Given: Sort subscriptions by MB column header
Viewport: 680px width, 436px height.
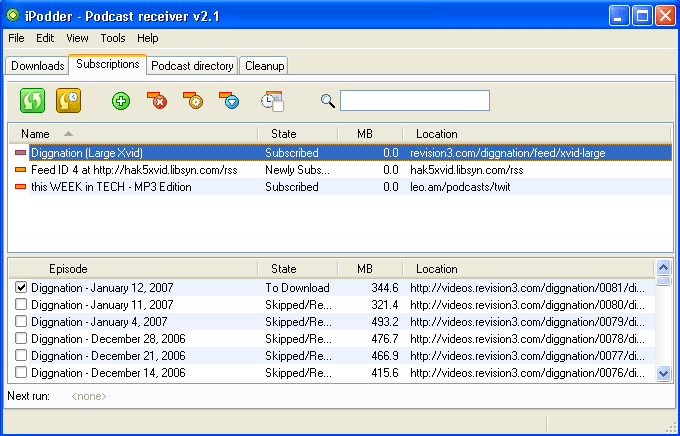Looking at the screenshot, I should pos(370,134).
